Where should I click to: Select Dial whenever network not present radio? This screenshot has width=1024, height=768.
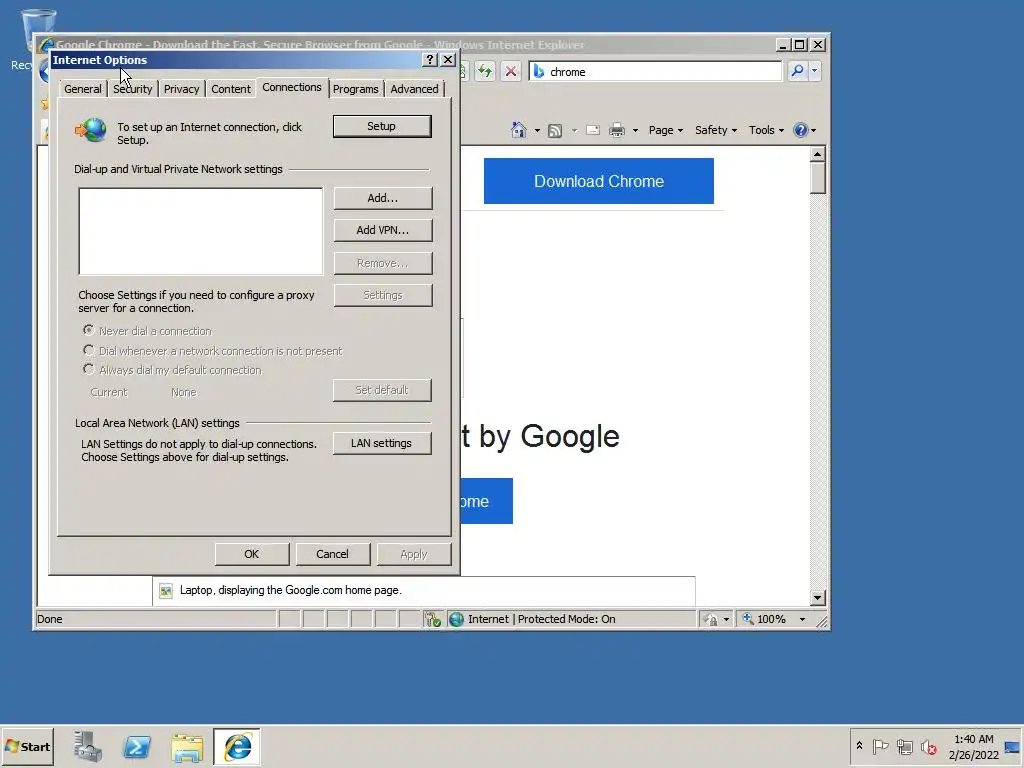(89, 350)
